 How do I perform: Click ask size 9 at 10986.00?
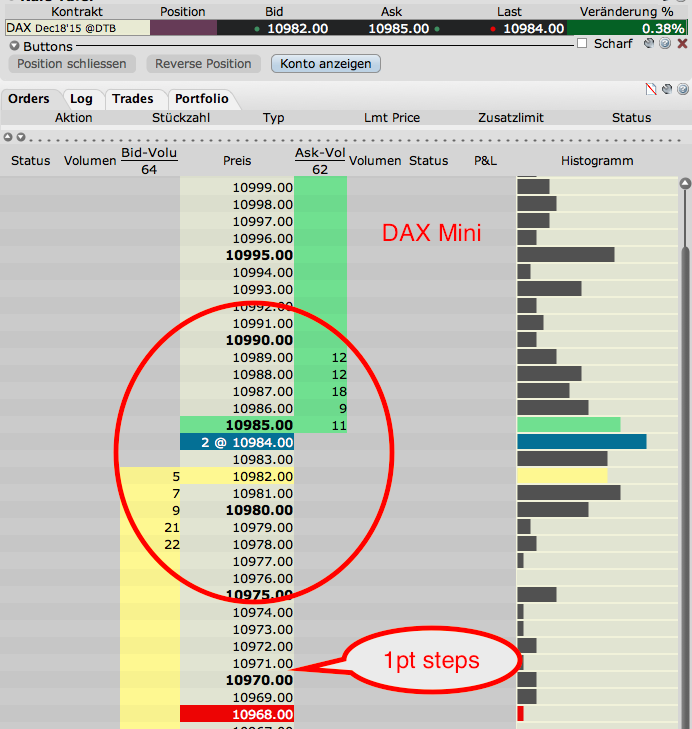click(343, 408)
